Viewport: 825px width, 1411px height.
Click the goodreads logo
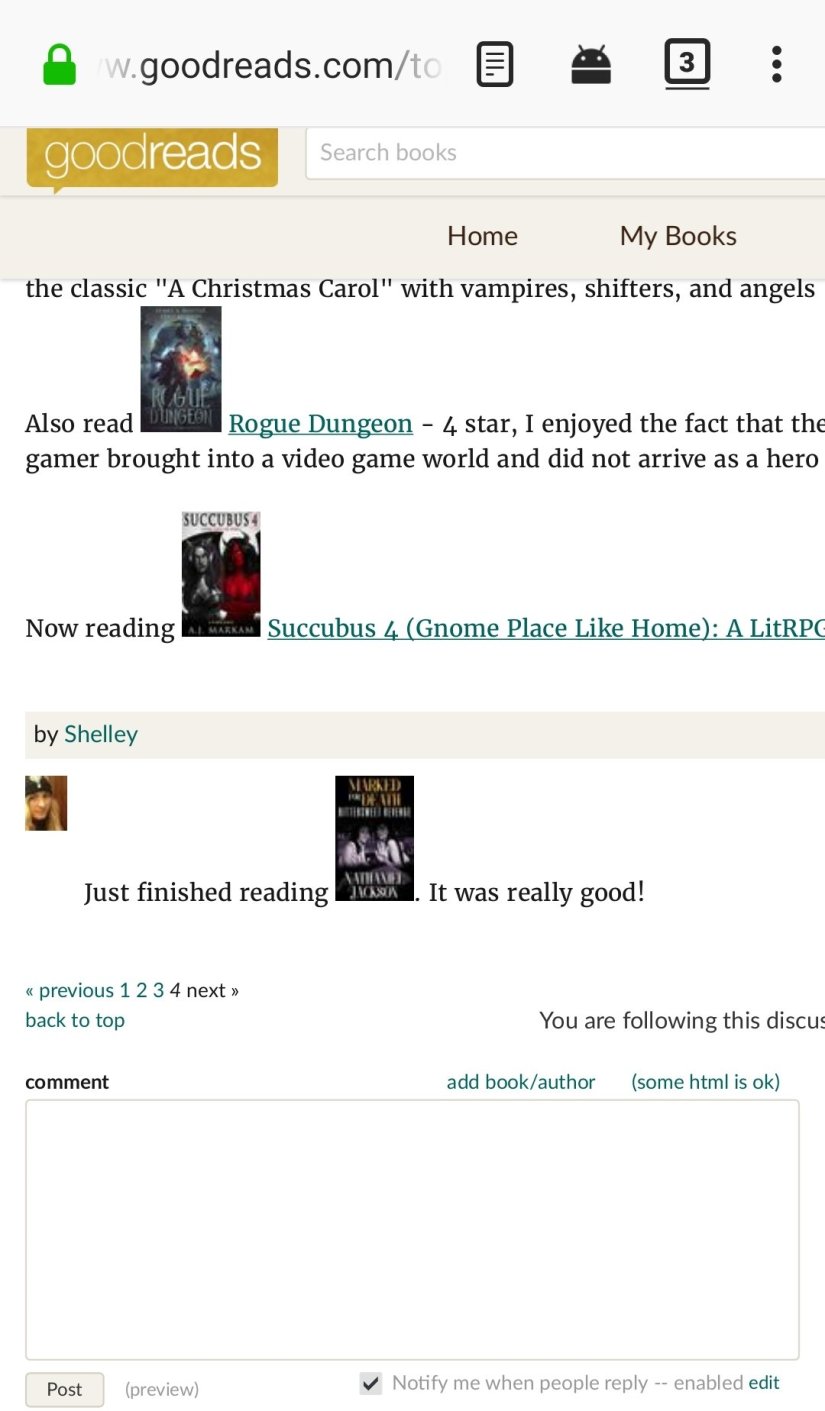point(152,158)
